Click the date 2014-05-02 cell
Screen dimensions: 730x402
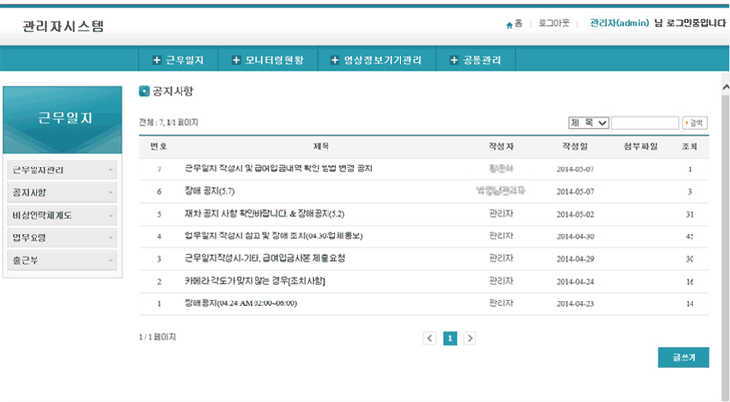[x=575, y=214]
